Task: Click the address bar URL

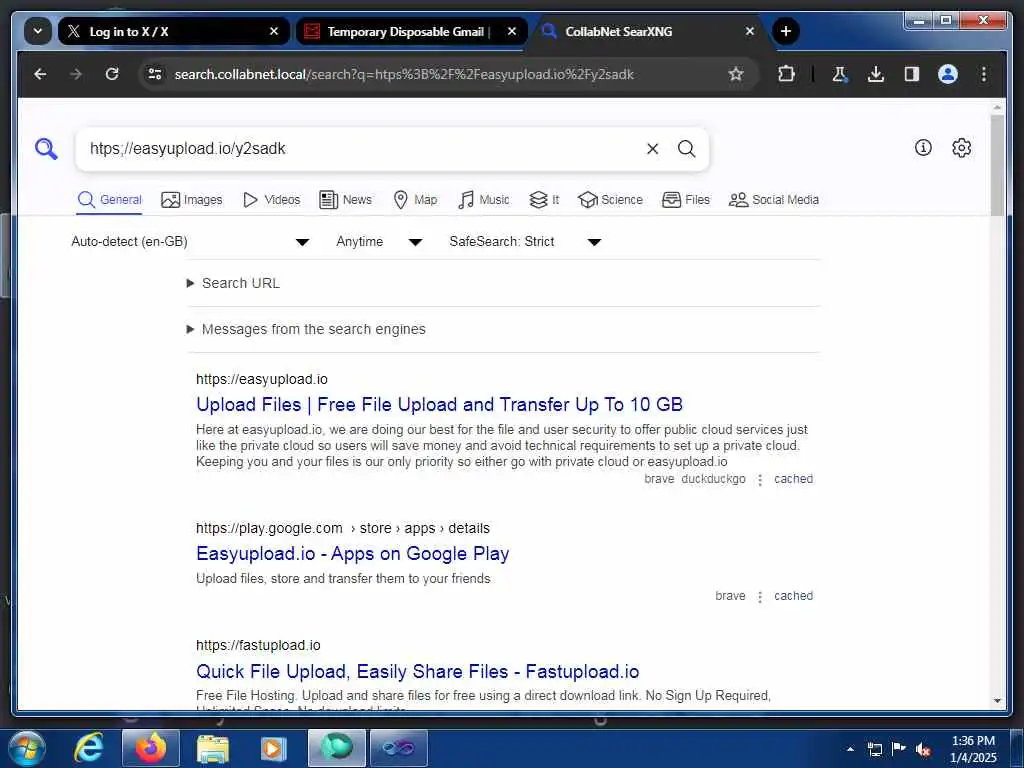Action: click(x=404, y=74)
